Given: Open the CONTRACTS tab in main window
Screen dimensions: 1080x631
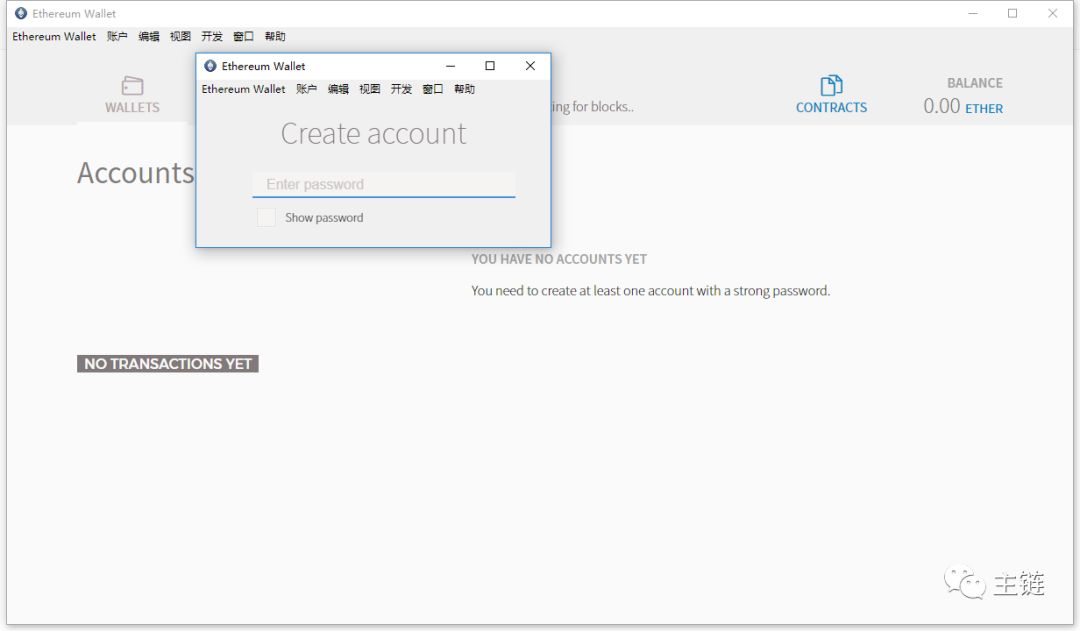Looking at the screenshot, I should [831, 94].
